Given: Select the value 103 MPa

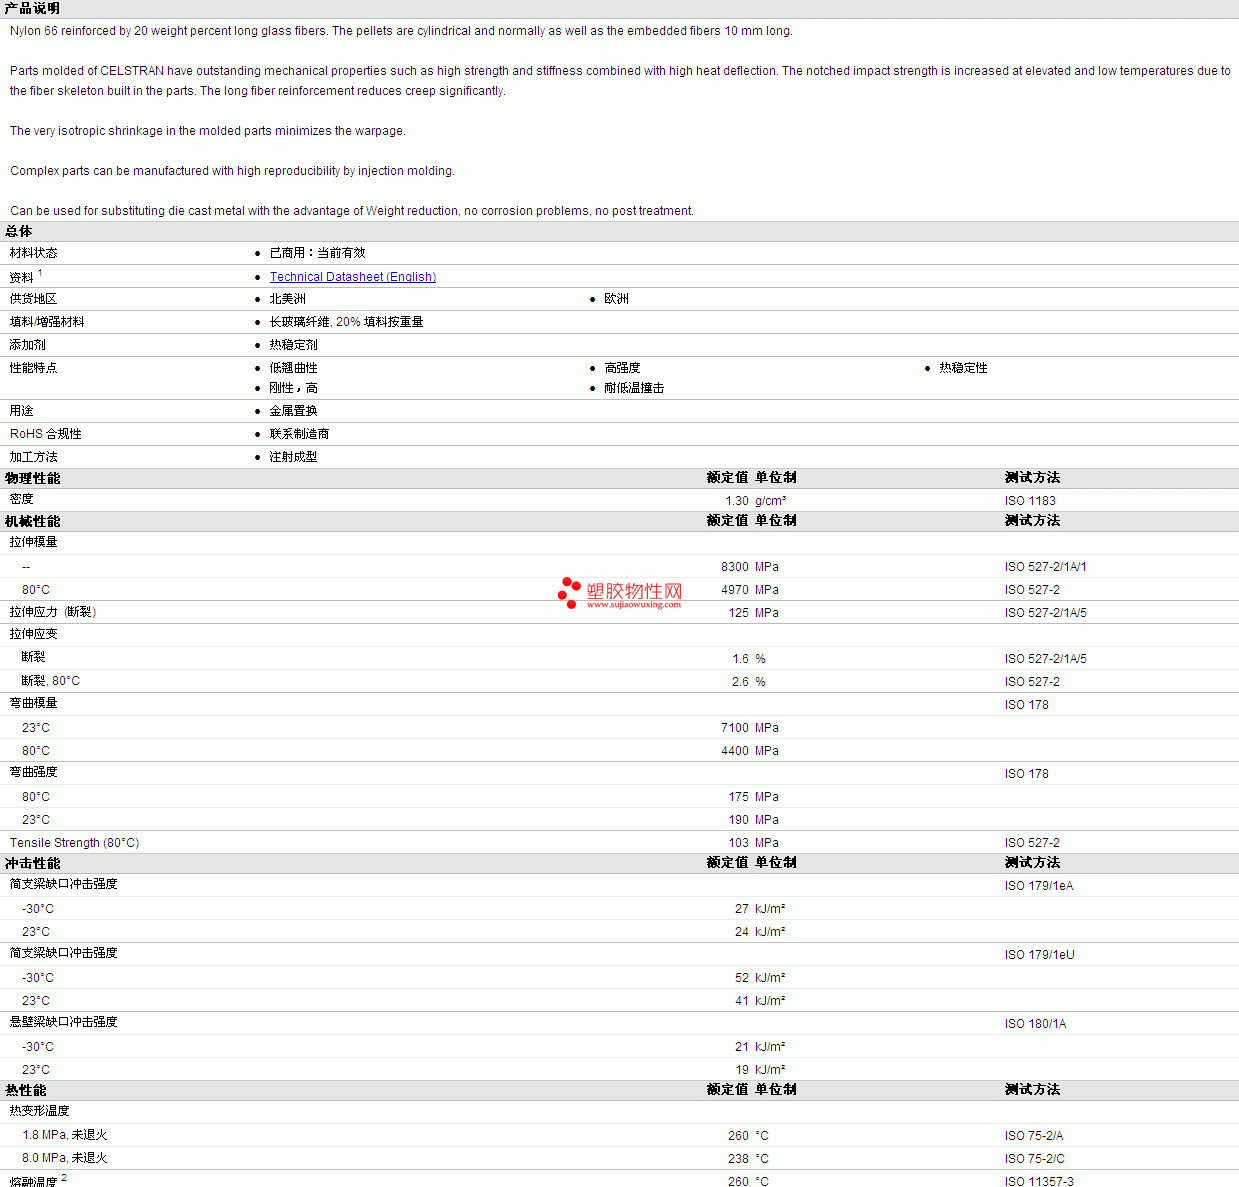Looking at the screenshot, I should 754,843.
